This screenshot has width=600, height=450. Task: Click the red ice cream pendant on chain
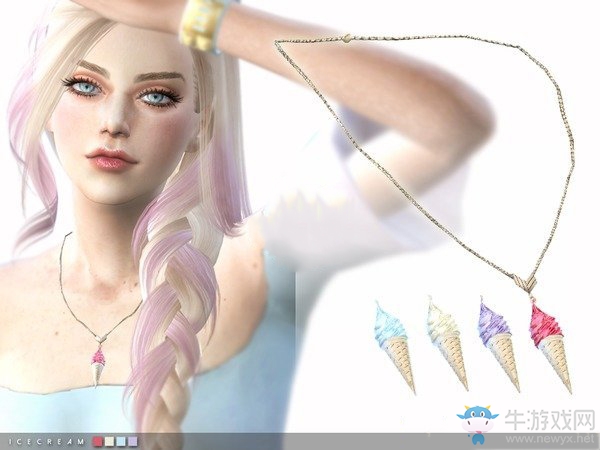550,344
